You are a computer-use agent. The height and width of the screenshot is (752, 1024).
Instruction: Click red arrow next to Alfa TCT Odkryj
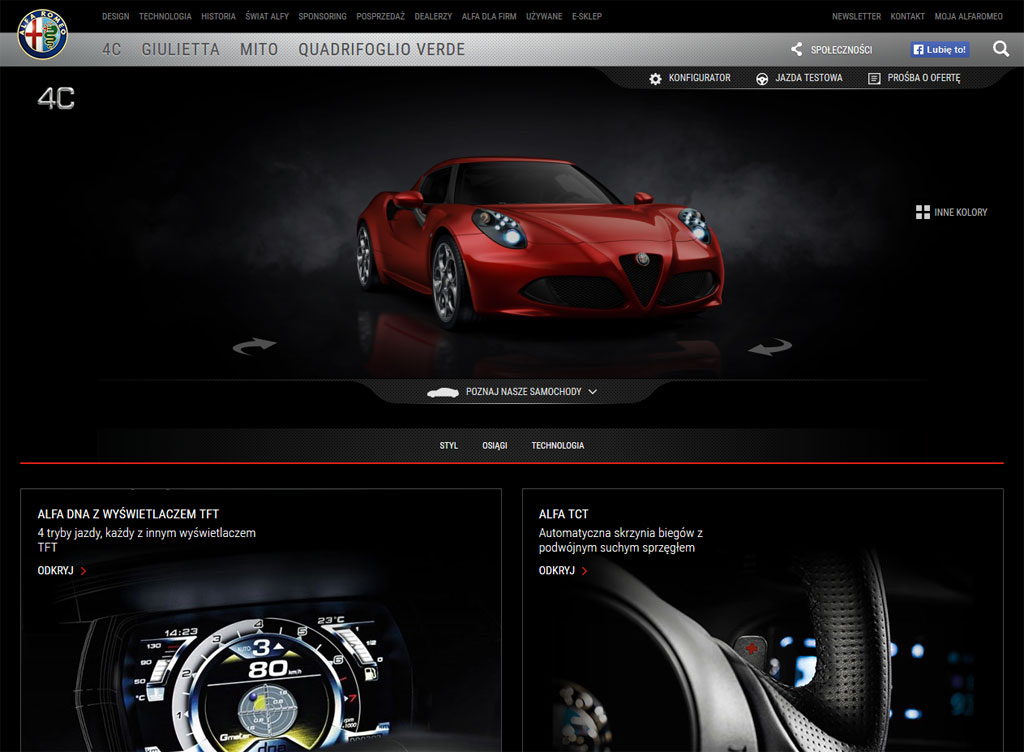(x=584, y=571)
